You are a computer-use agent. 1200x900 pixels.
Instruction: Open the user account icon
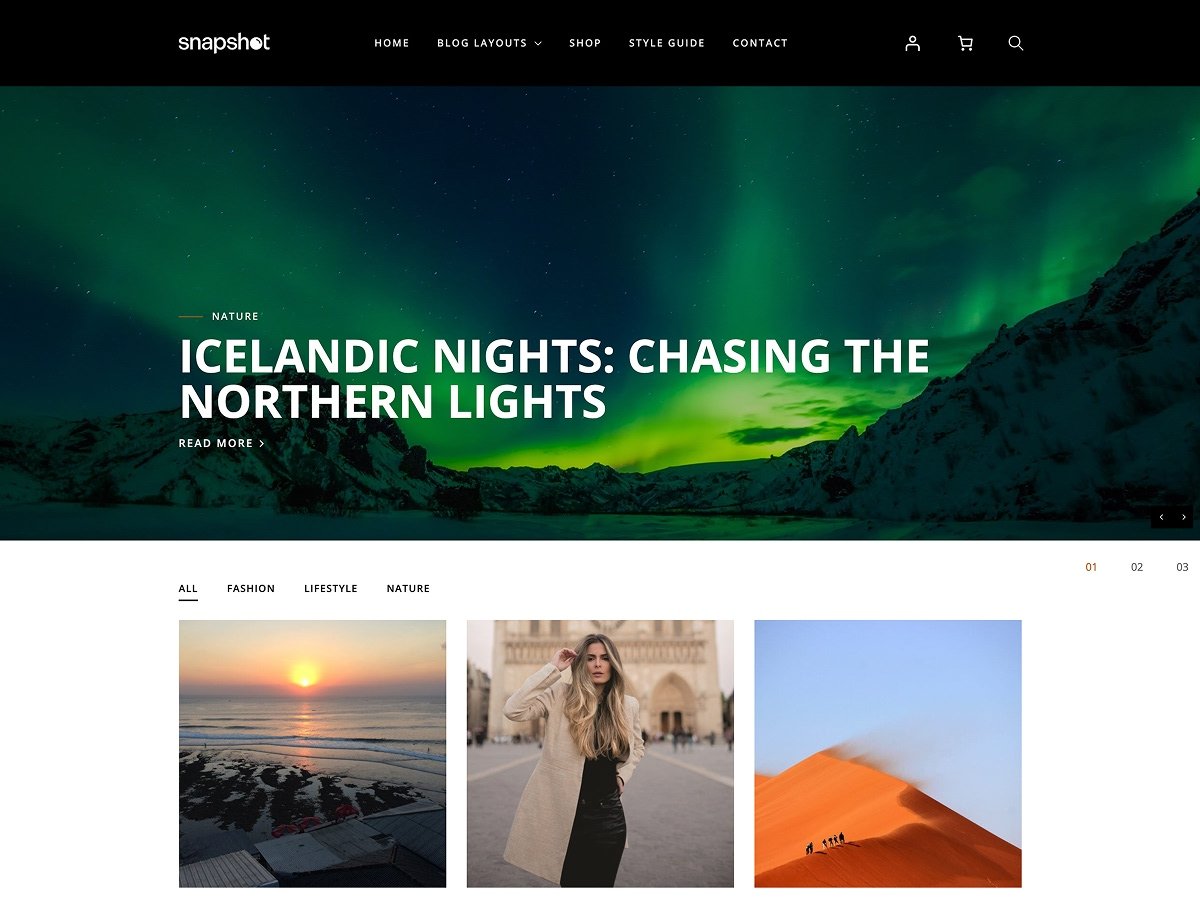coord(912,43)
